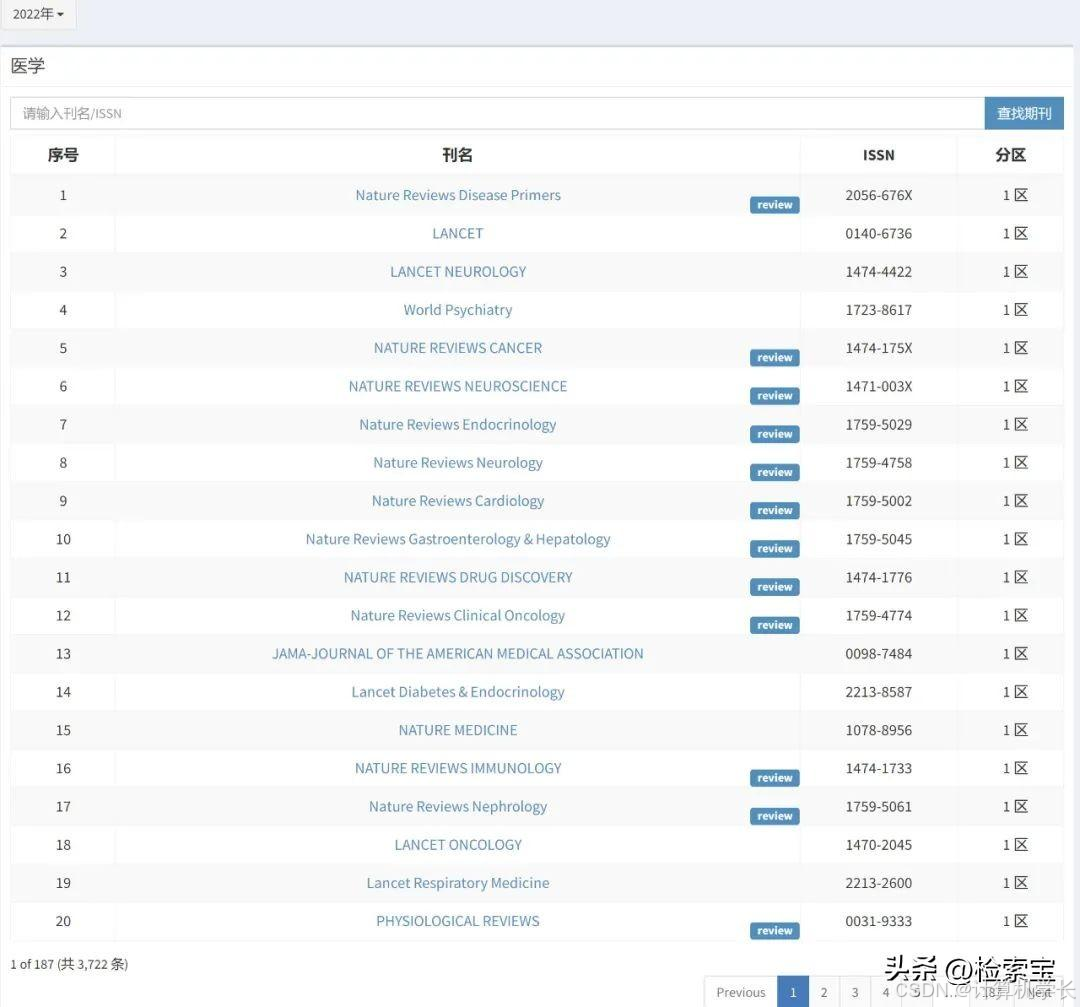Click review badge for Nature Reviews Clinical Oncology

(x=774, y=625)
